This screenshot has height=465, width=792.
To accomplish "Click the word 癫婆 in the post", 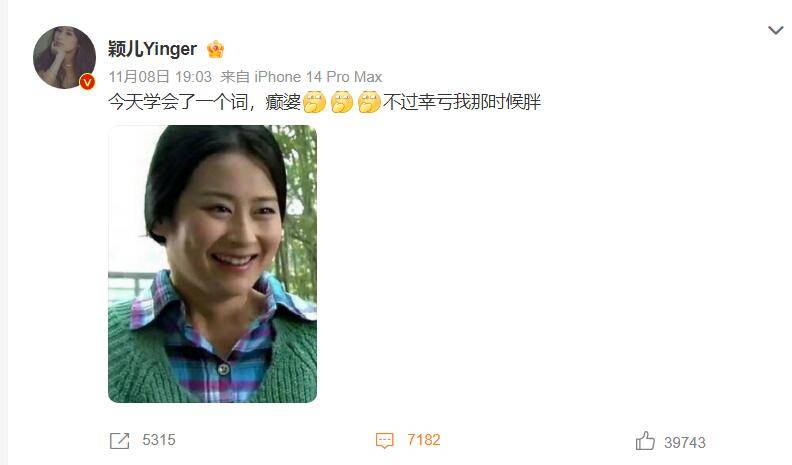I will [283, 102].
